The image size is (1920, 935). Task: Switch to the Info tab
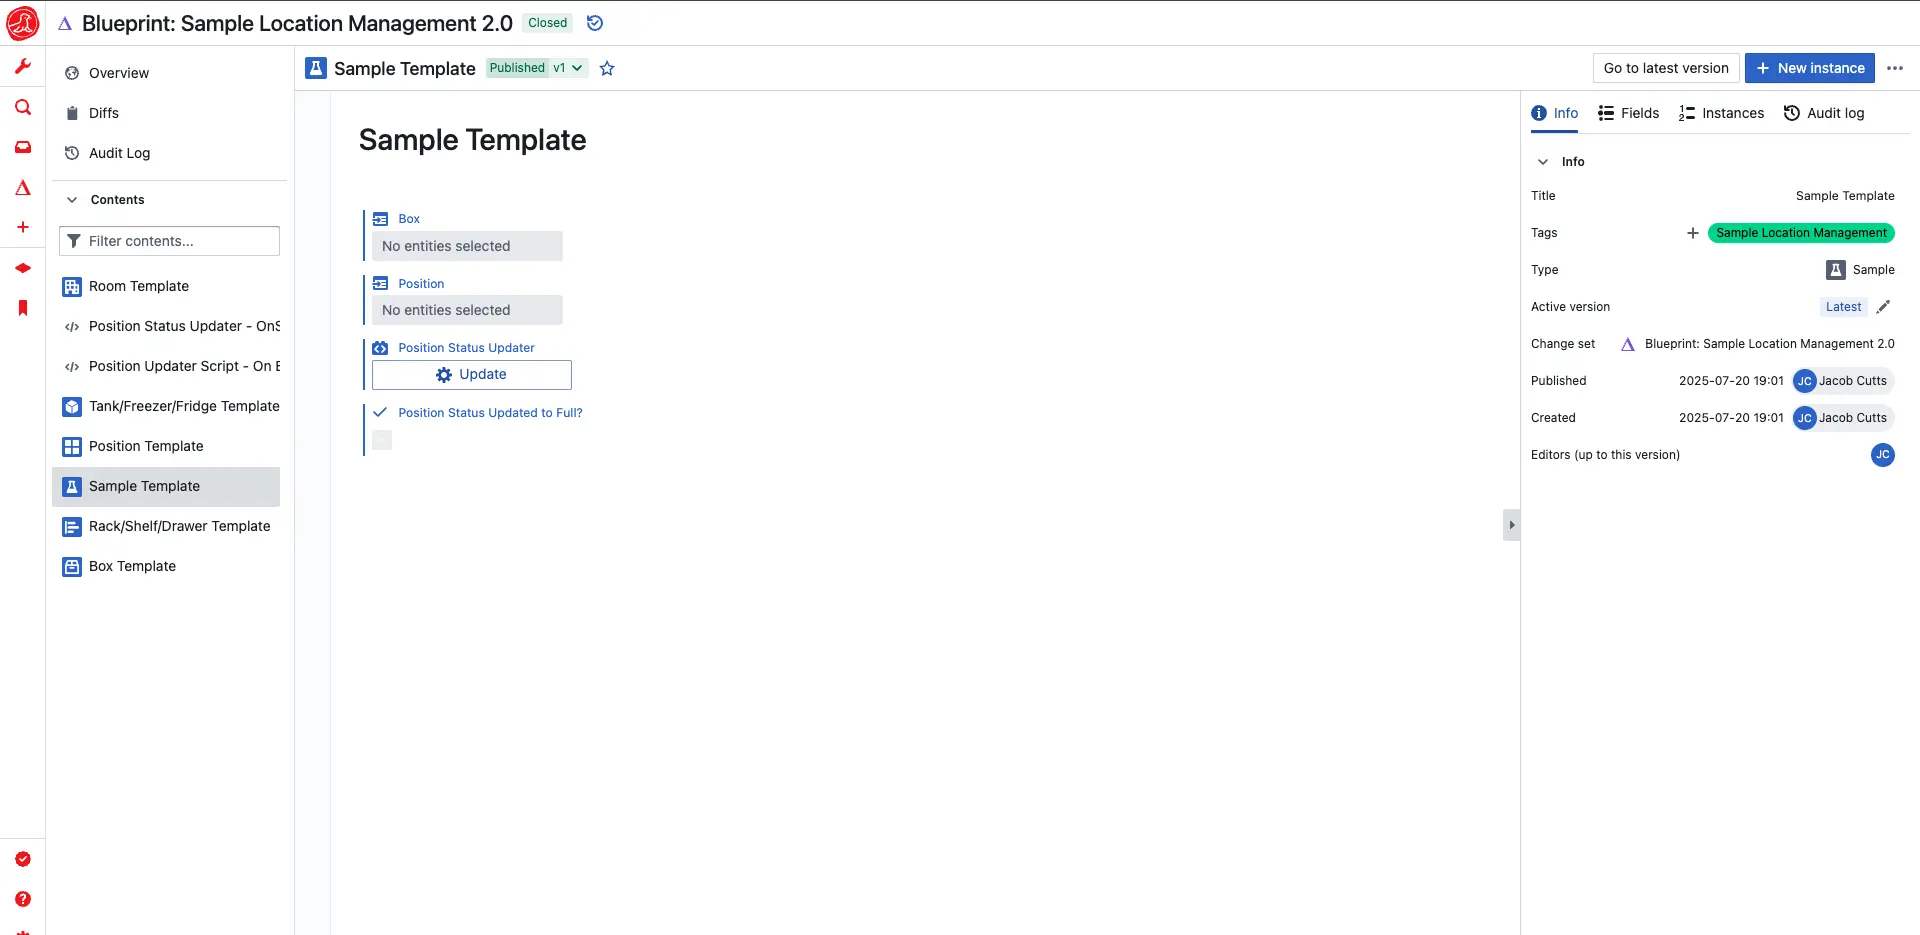(1555, 113)
